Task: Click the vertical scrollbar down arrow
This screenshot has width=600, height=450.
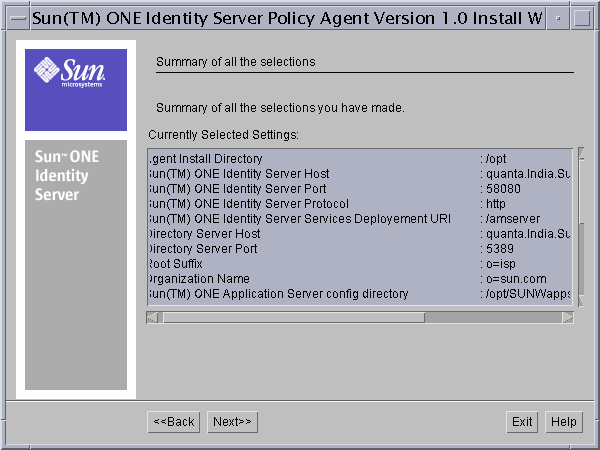Action: 581,300
